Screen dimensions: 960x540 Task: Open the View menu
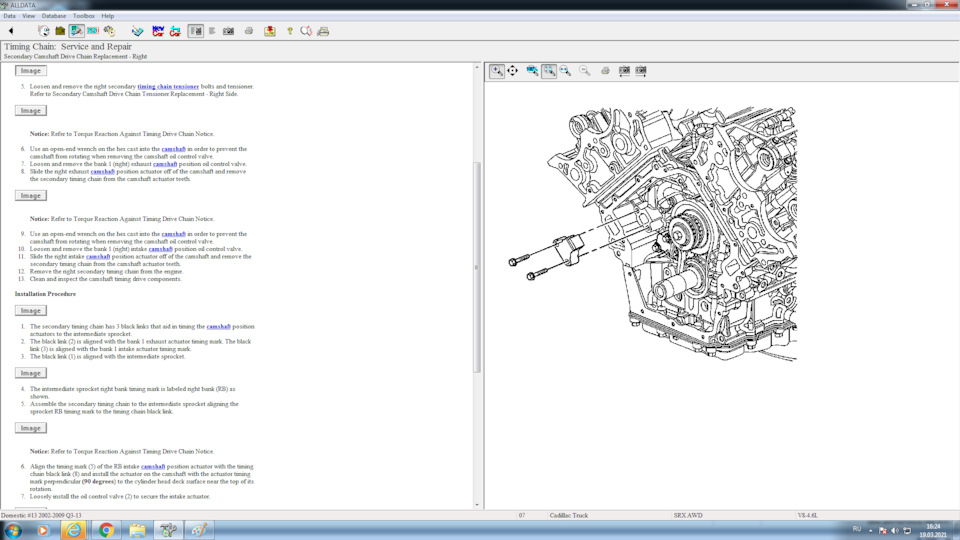28,16
